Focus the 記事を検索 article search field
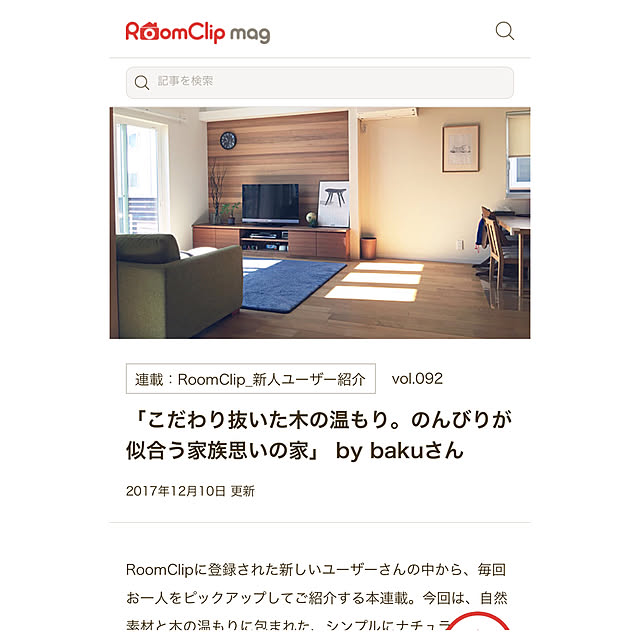 [320, 82]
